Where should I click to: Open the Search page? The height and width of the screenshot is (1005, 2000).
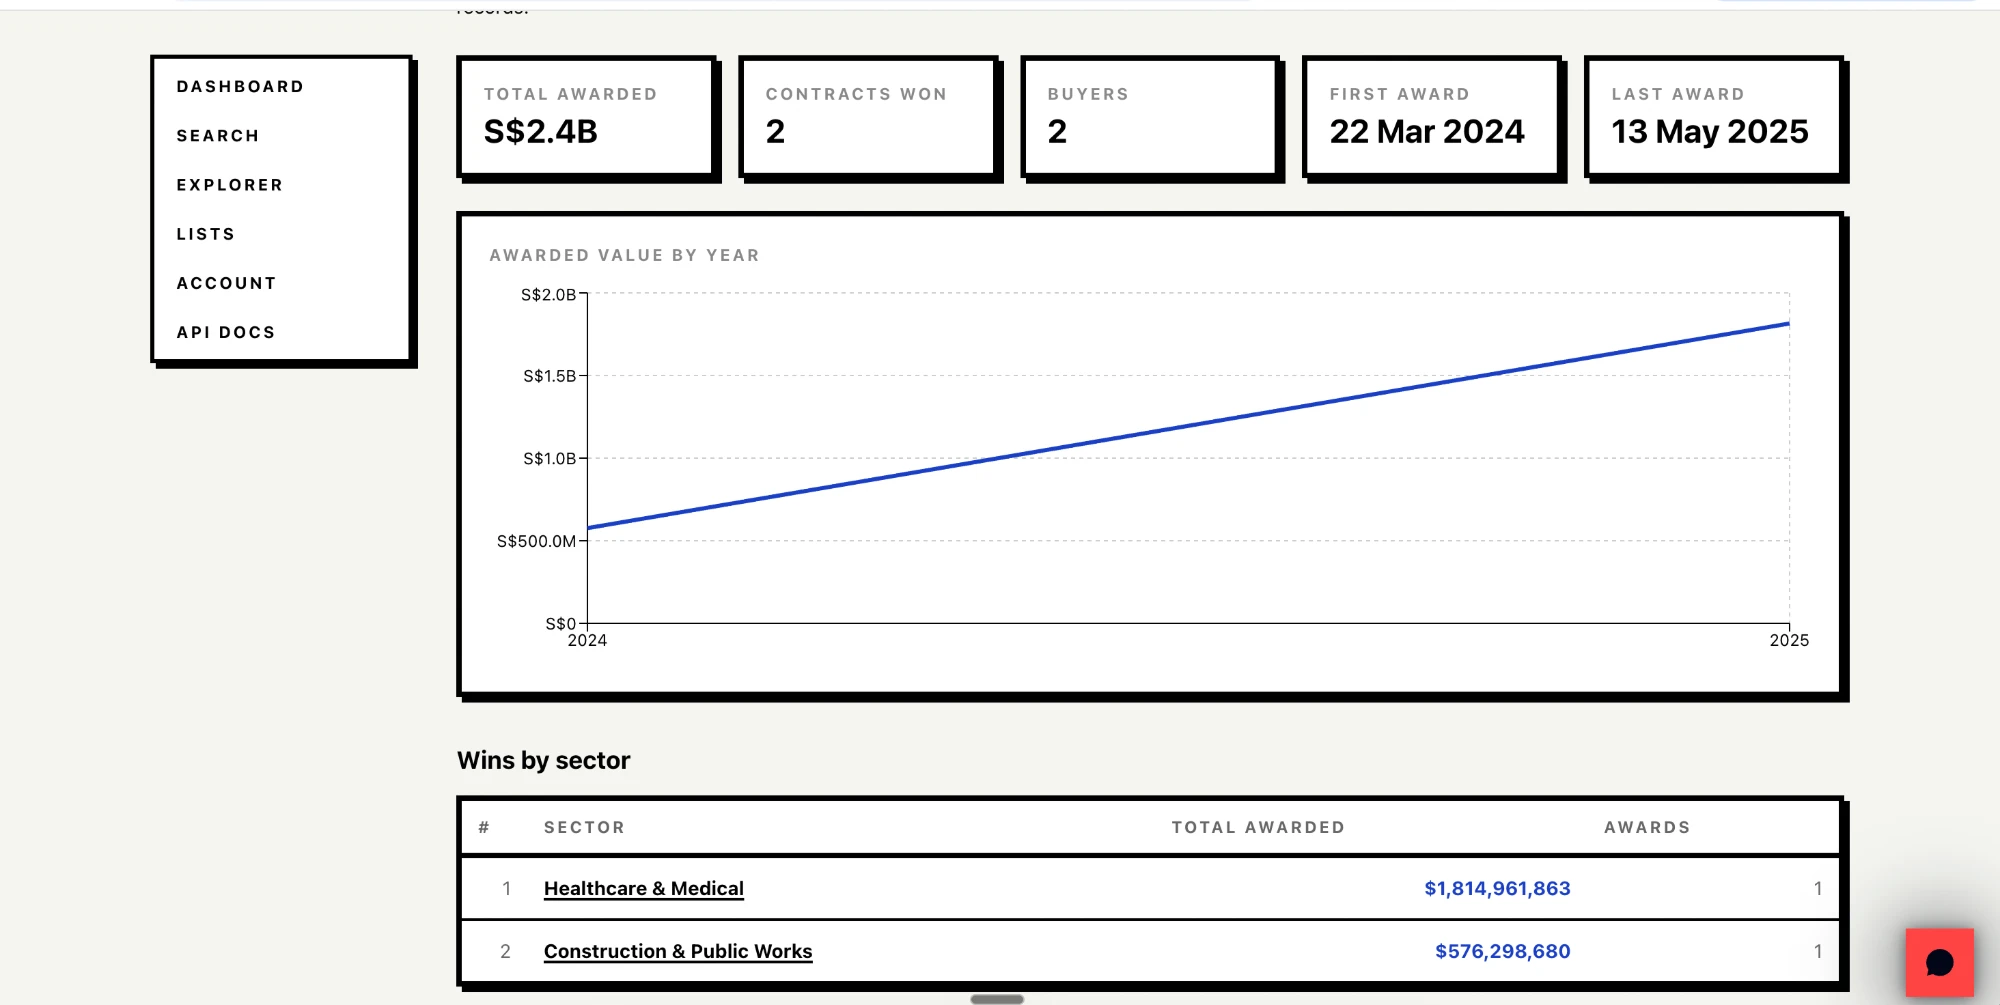point(218,136)
